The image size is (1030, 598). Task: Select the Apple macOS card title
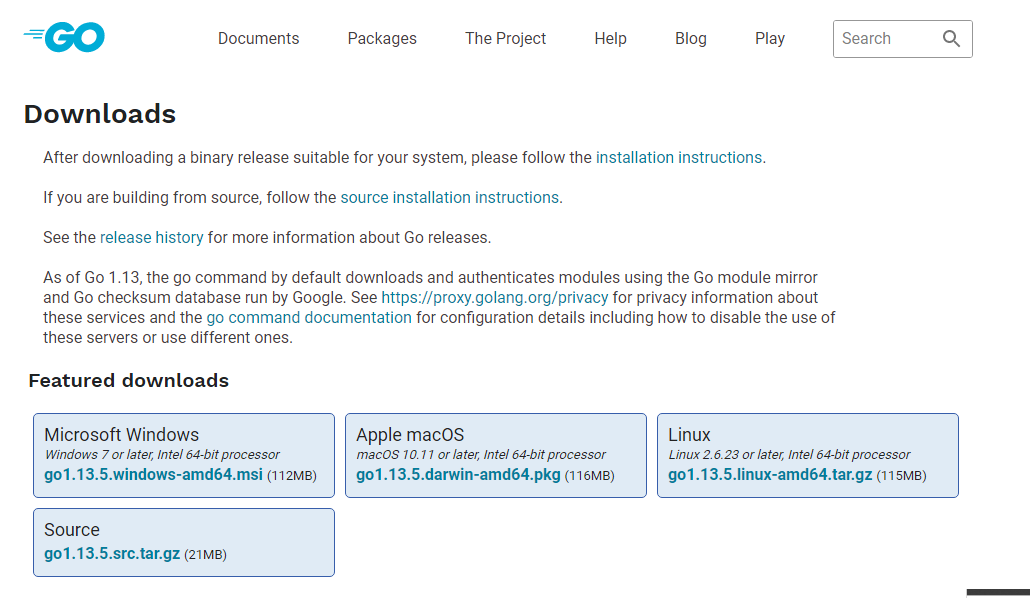click(x=410, y=434)
